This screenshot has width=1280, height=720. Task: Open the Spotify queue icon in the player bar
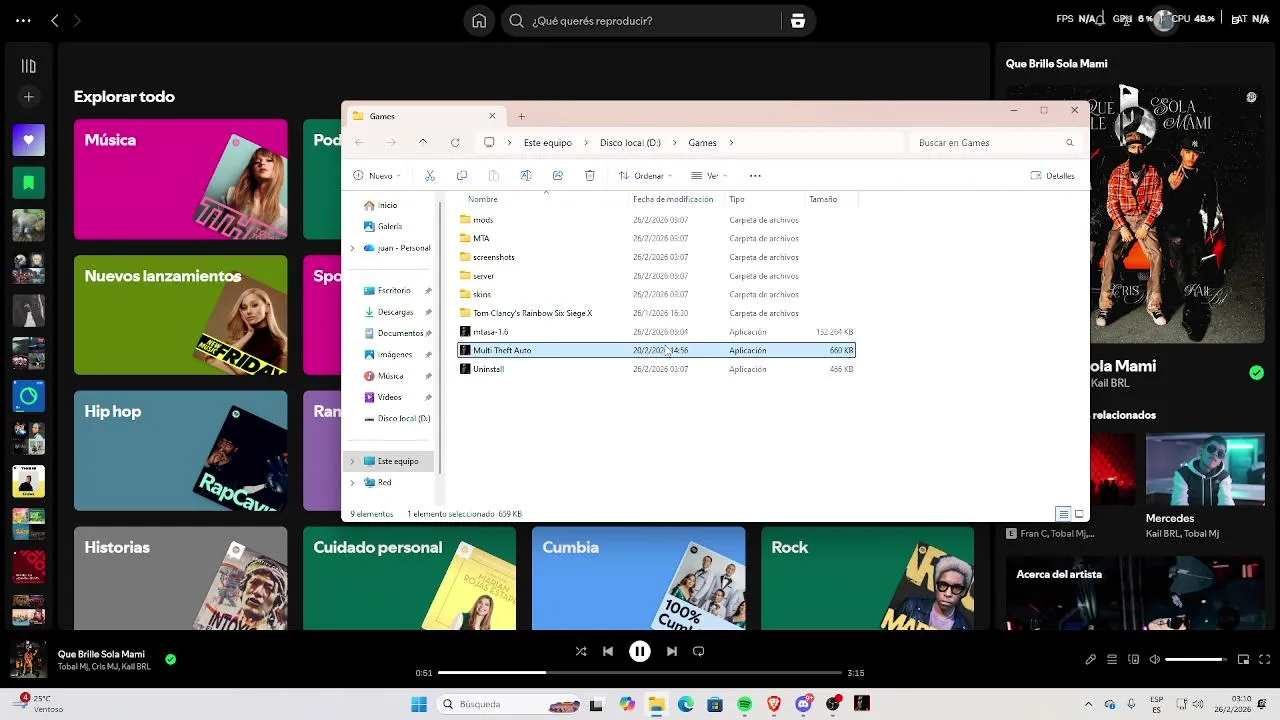coord(1112,660)
